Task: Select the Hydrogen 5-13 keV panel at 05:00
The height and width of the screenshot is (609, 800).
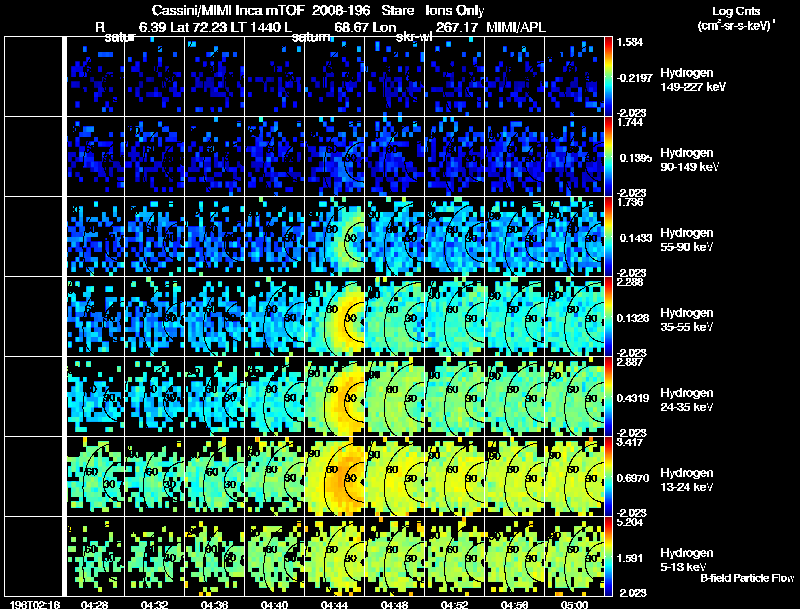Action: click(574, 556)
